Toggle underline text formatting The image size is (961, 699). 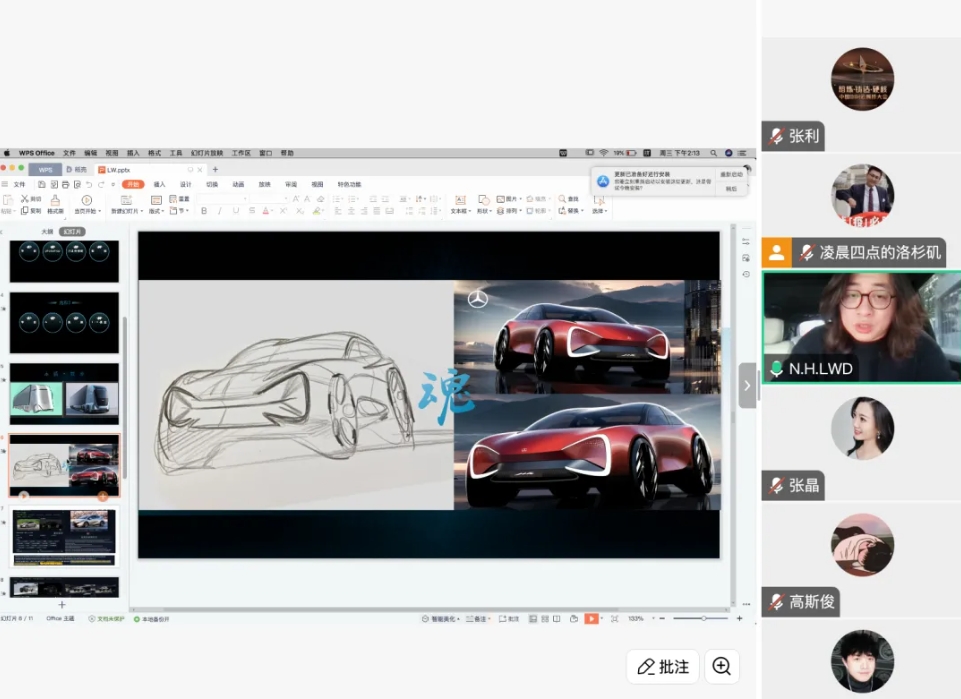(235, 211)
